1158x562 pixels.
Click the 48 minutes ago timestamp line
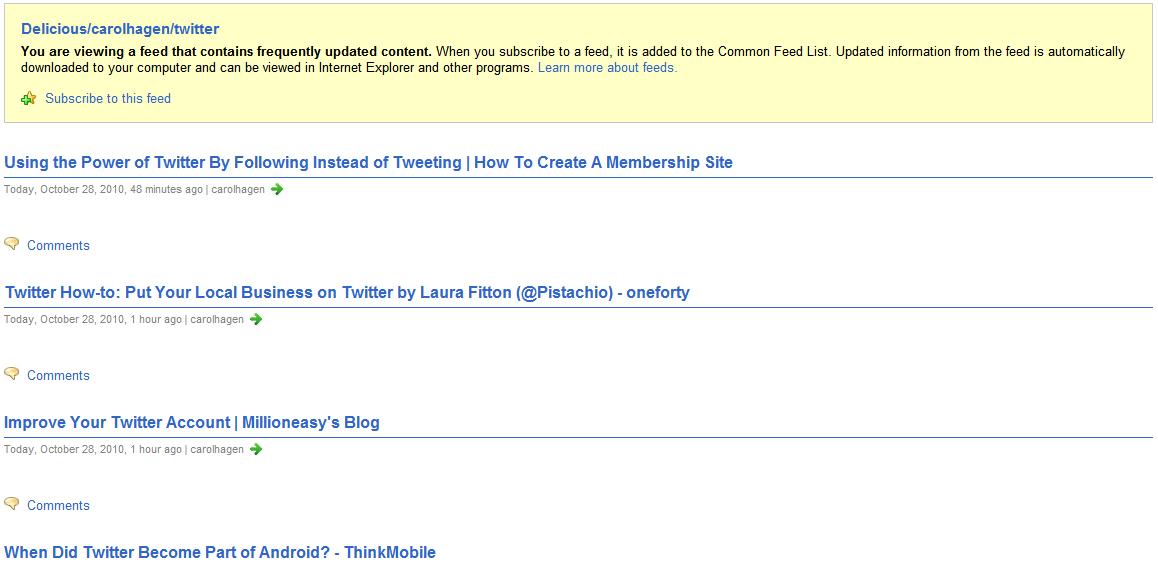tap(134, 190)
